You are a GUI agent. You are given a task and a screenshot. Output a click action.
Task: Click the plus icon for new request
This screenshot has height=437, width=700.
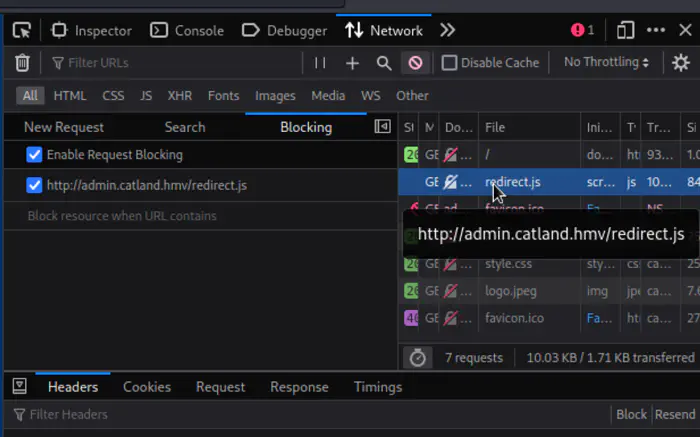352,63
